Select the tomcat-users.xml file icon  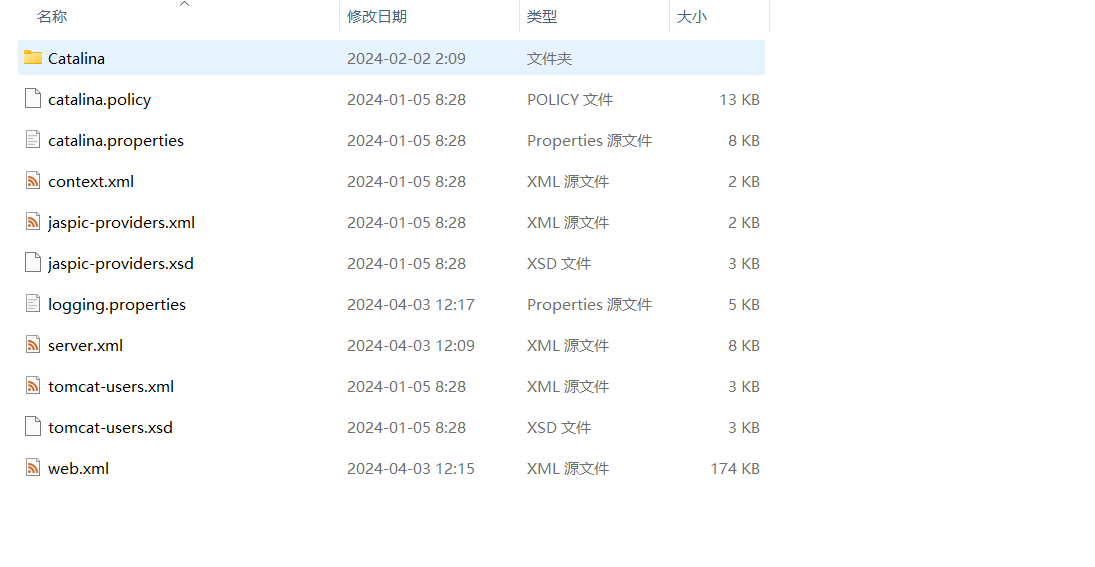33,386
